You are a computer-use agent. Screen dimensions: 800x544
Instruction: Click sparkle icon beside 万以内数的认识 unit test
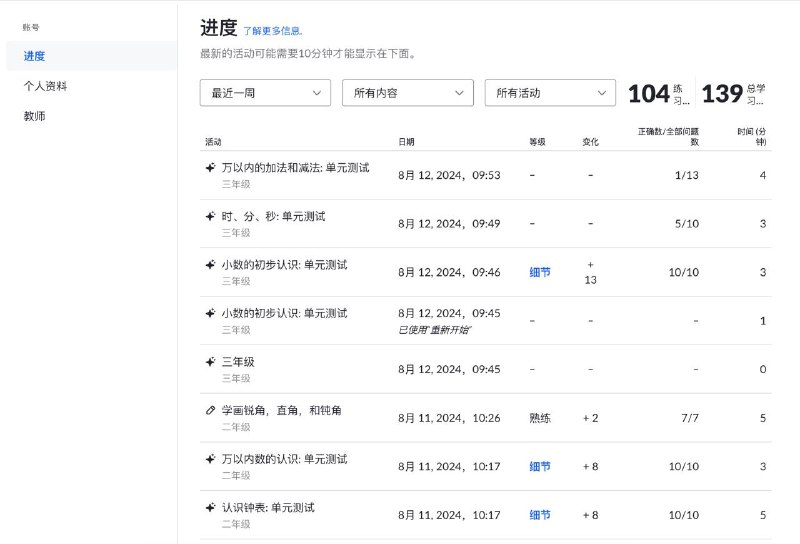tap(210, 459)
